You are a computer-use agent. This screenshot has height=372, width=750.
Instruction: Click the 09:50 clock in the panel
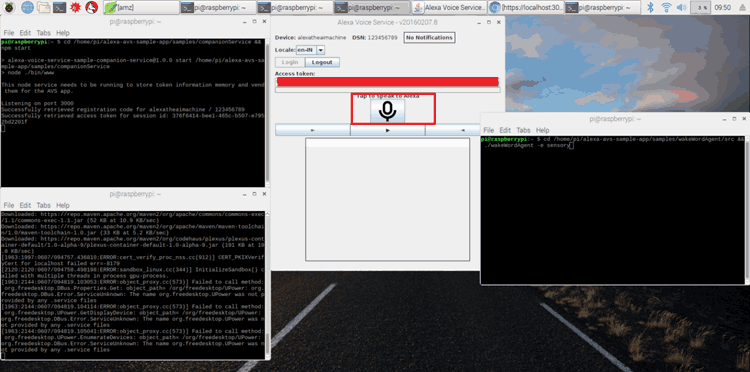click(723, 7)
